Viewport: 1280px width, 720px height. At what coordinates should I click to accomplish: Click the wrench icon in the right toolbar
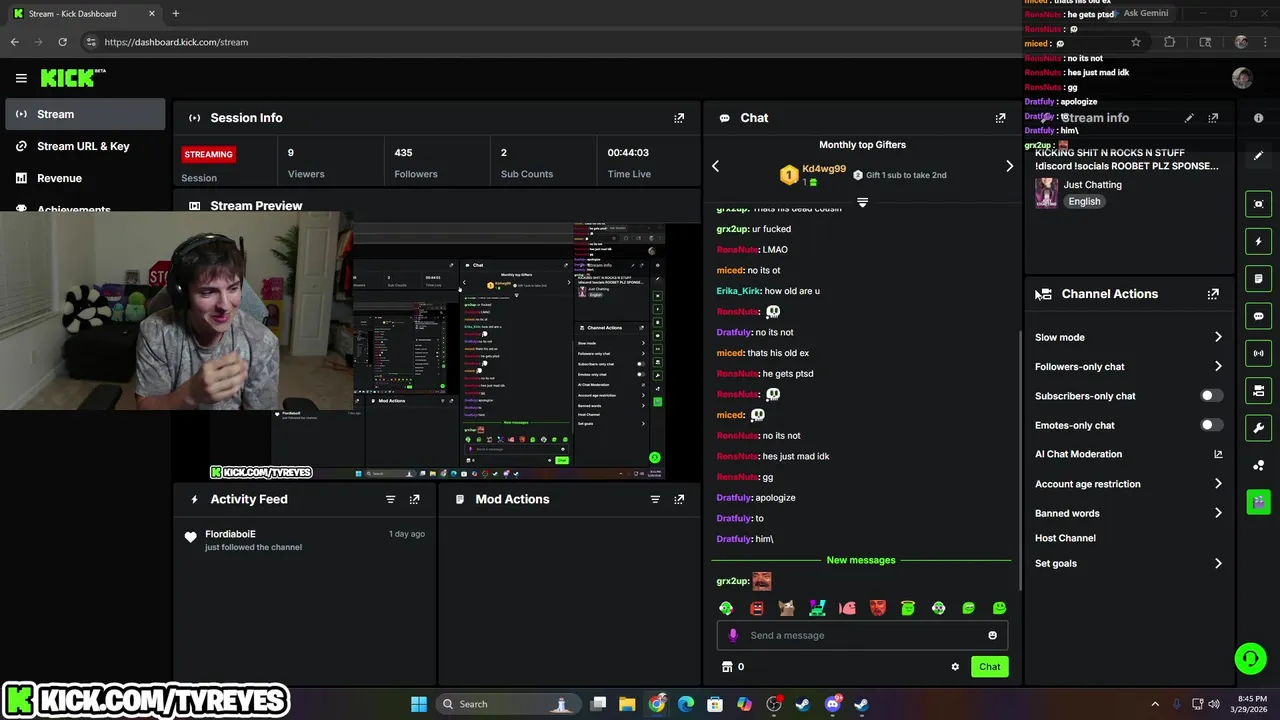[x=1258, y=428]
